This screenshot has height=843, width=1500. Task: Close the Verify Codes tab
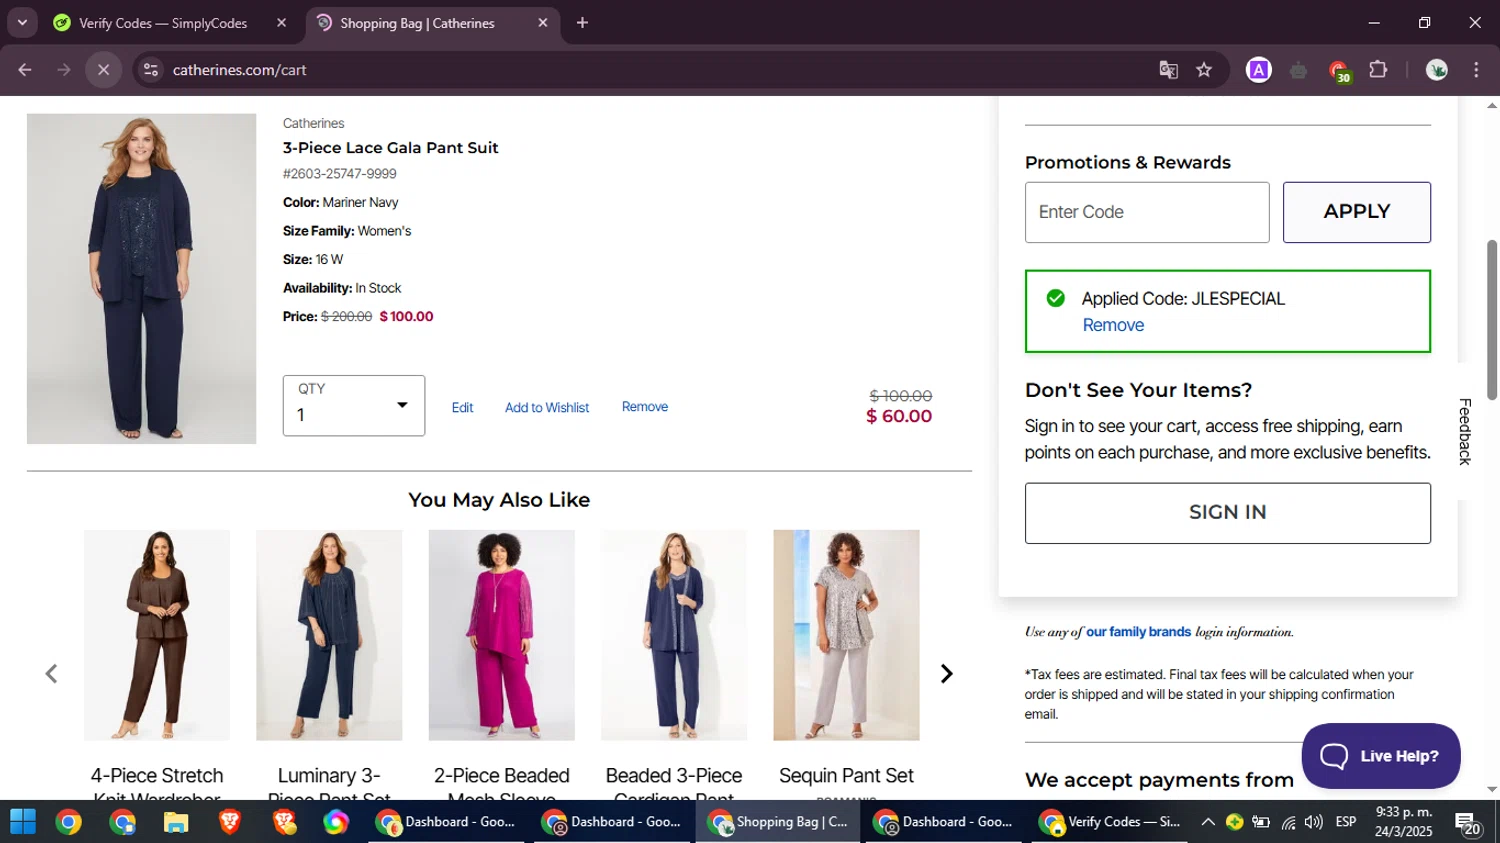click(281, 22)
